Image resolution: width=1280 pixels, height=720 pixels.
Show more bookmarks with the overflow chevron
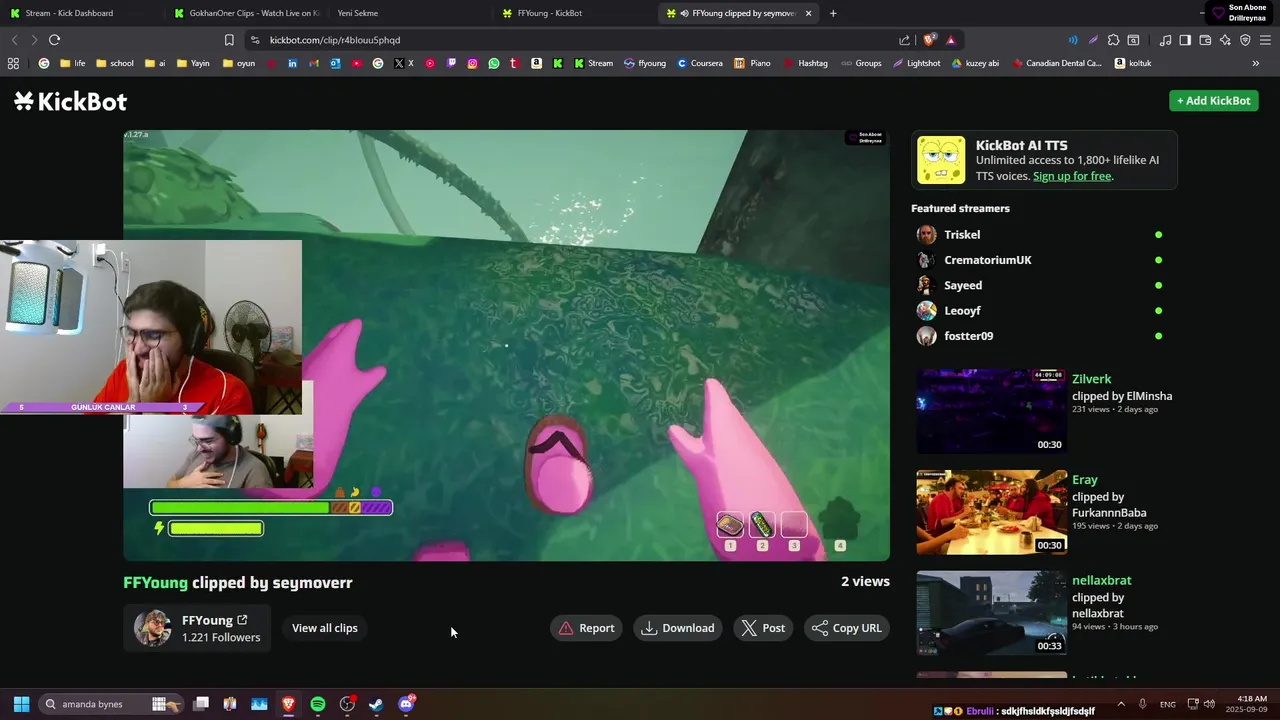tap(1255, 63)
